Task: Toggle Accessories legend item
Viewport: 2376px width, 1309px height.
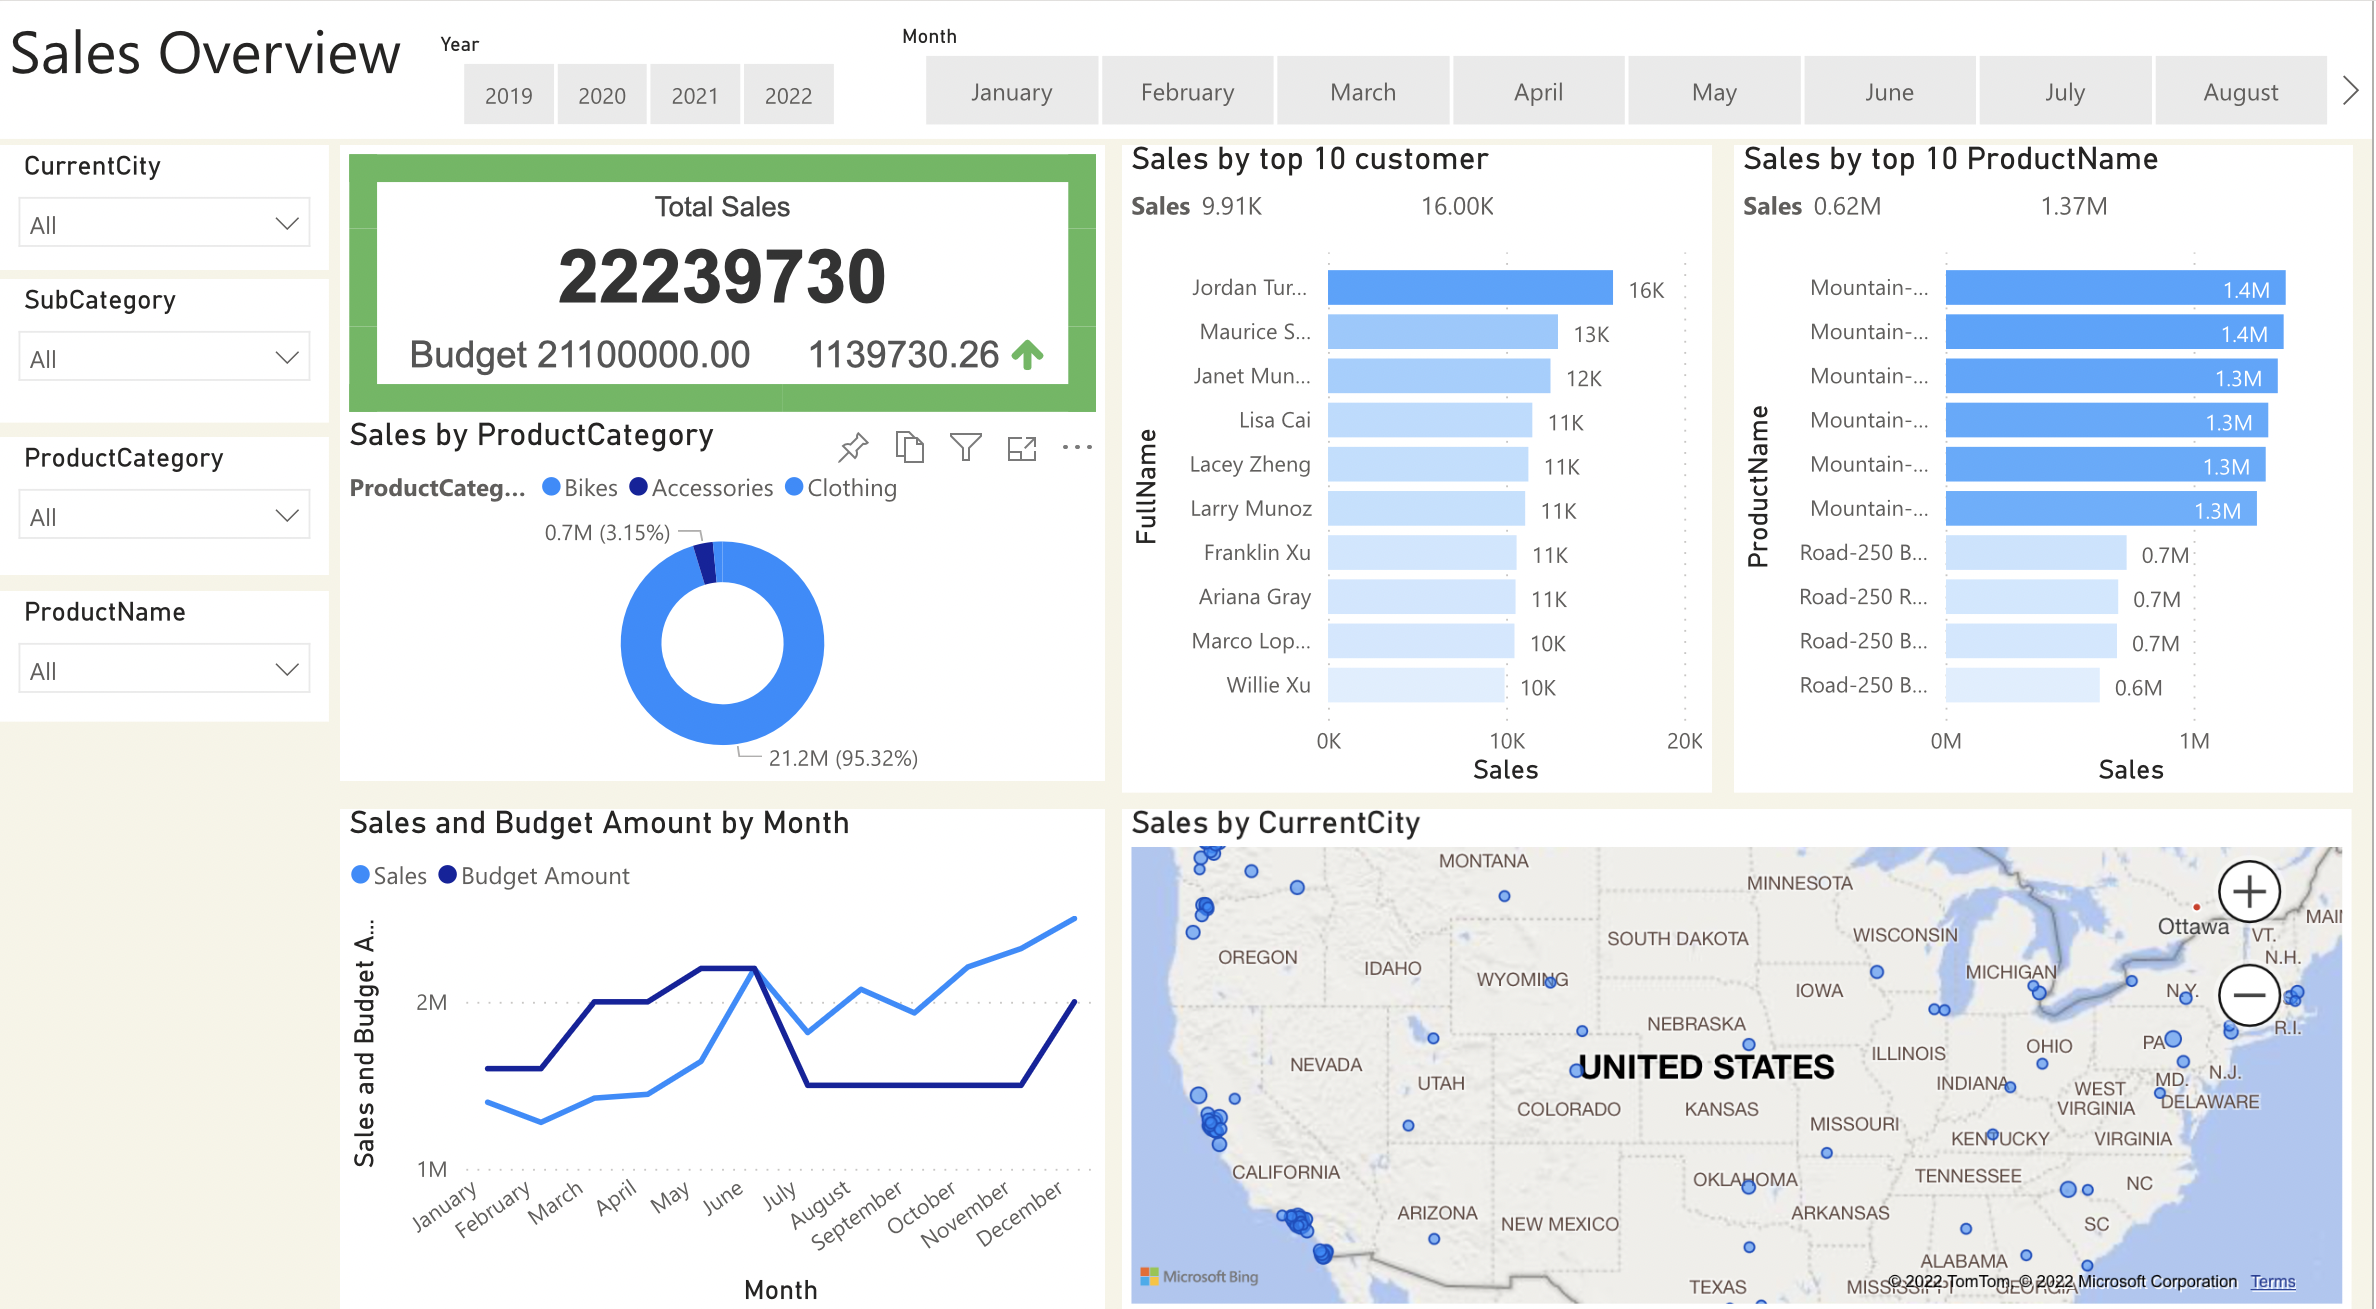Action: click(x=702, y=487)
